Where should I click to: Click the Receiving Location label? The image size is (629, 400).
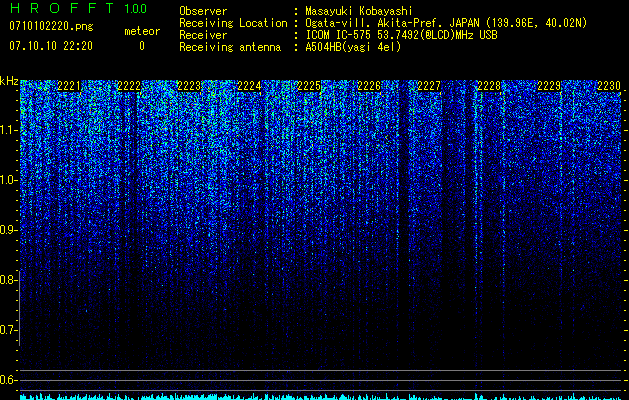tap(233, 23)
